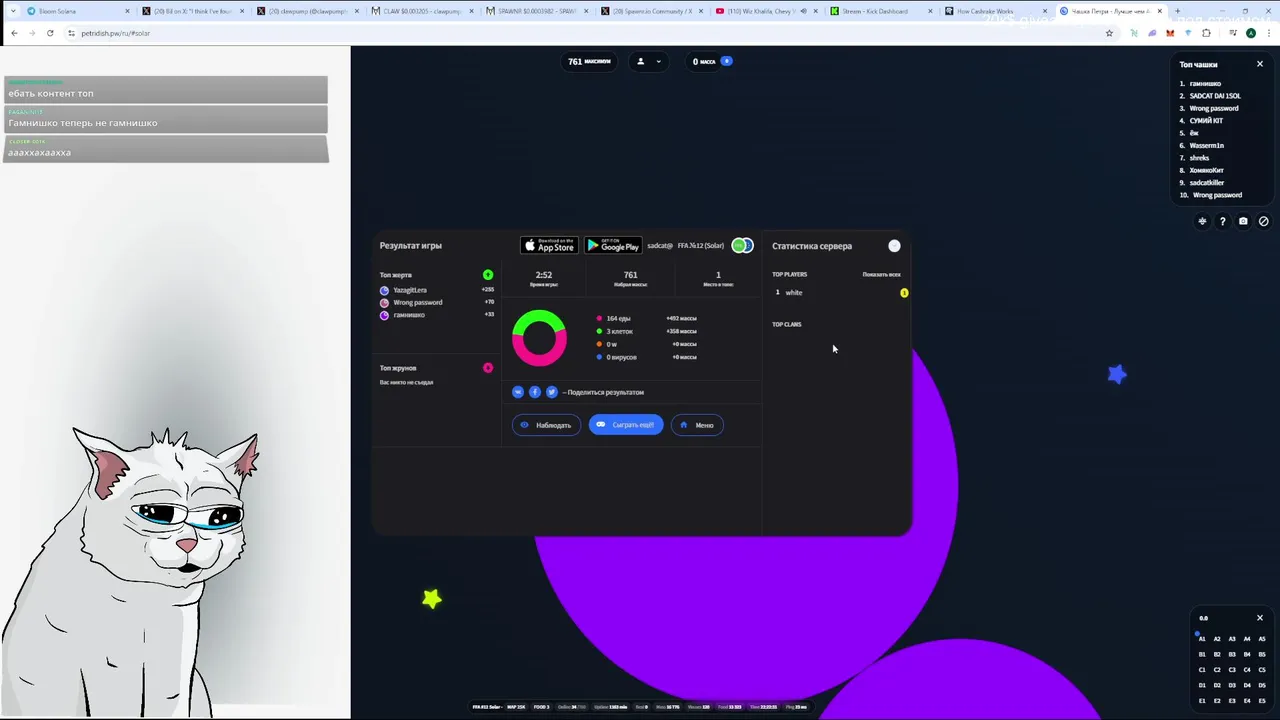This screenshot has height=720, width=1280.
Task: Click the Меню button
Action: pyautogui.click(x=697, y=425)
